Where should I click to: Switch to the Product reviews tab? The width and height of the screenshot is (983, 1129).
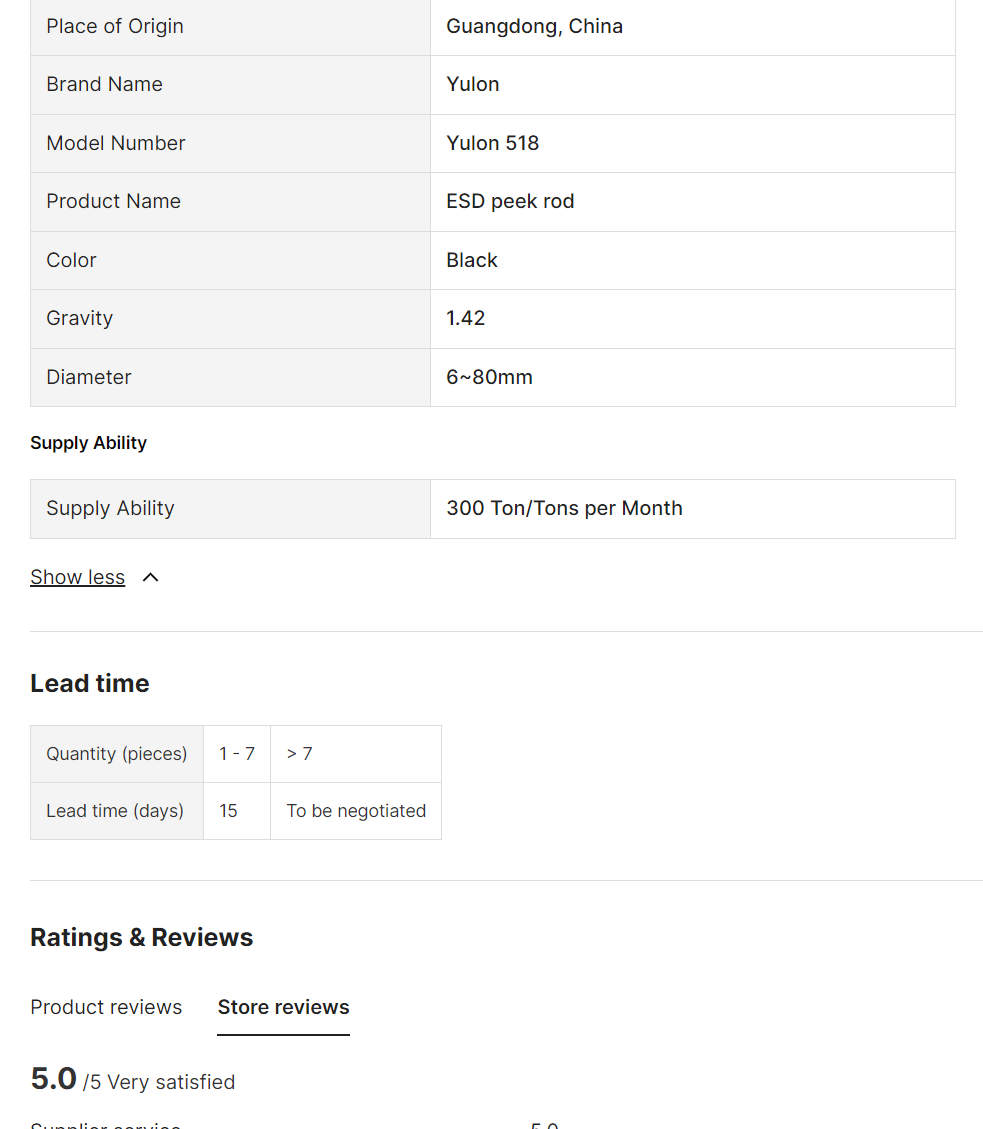(x=106, y=1007)
